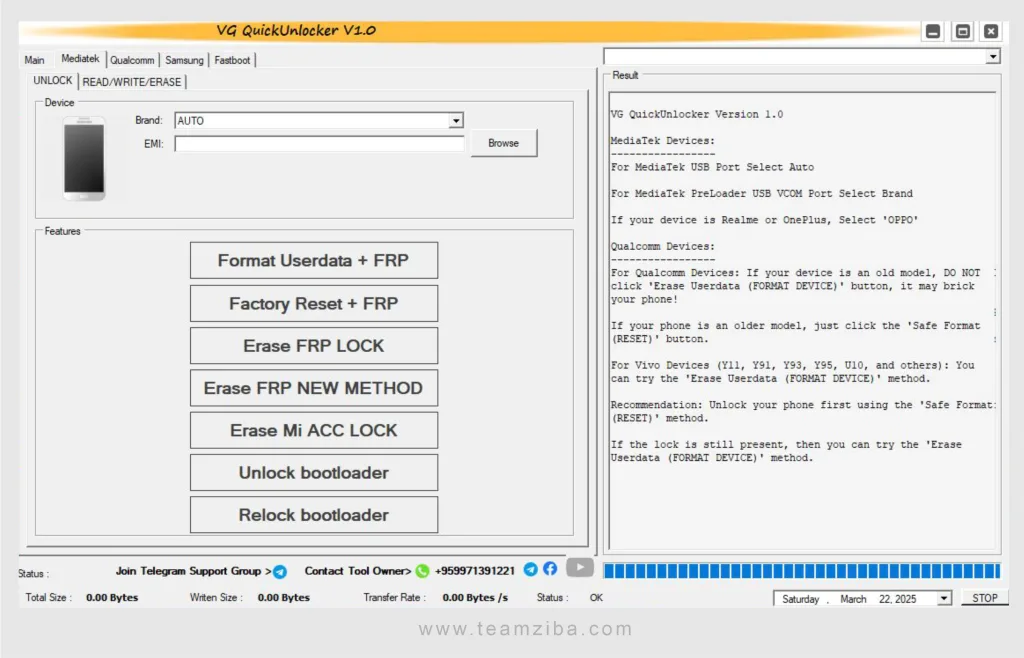This screenshot has height=658, width=1024.
Task: Click the STOP button
Action: tap(984, 598)
